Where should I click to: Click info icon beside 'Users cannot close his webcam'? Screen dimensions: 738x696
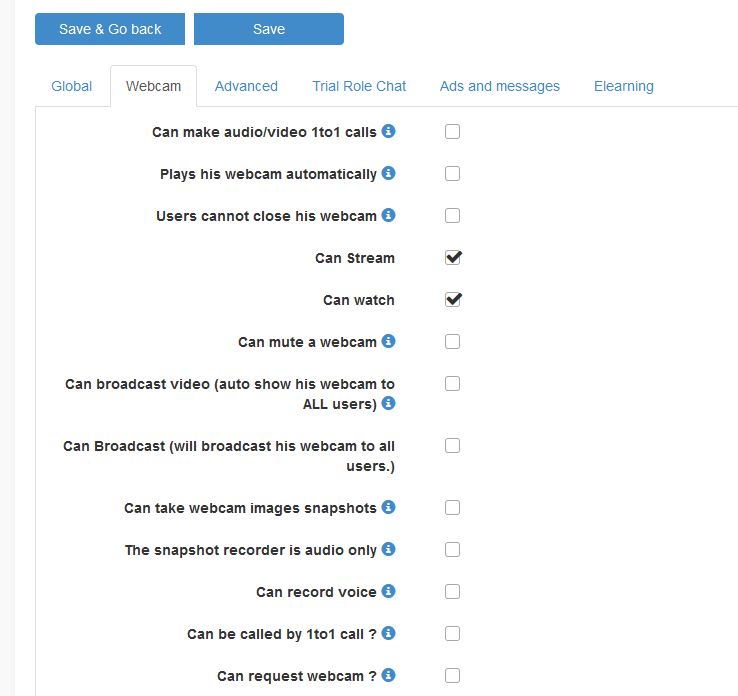(389, 215)
